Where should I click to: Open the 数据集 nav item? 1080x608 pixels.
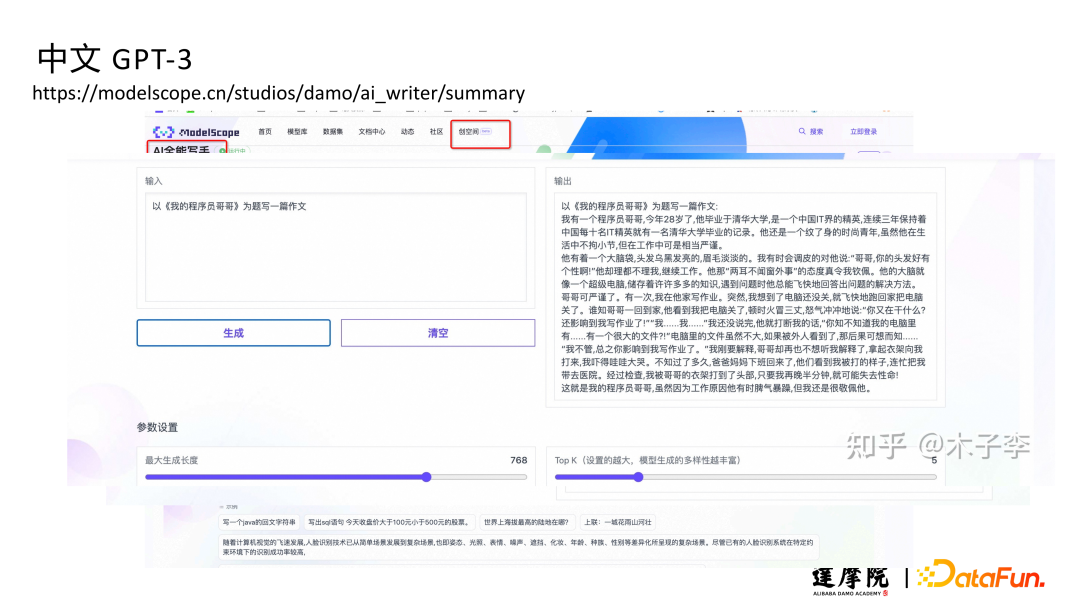click(x=333, y=132)
